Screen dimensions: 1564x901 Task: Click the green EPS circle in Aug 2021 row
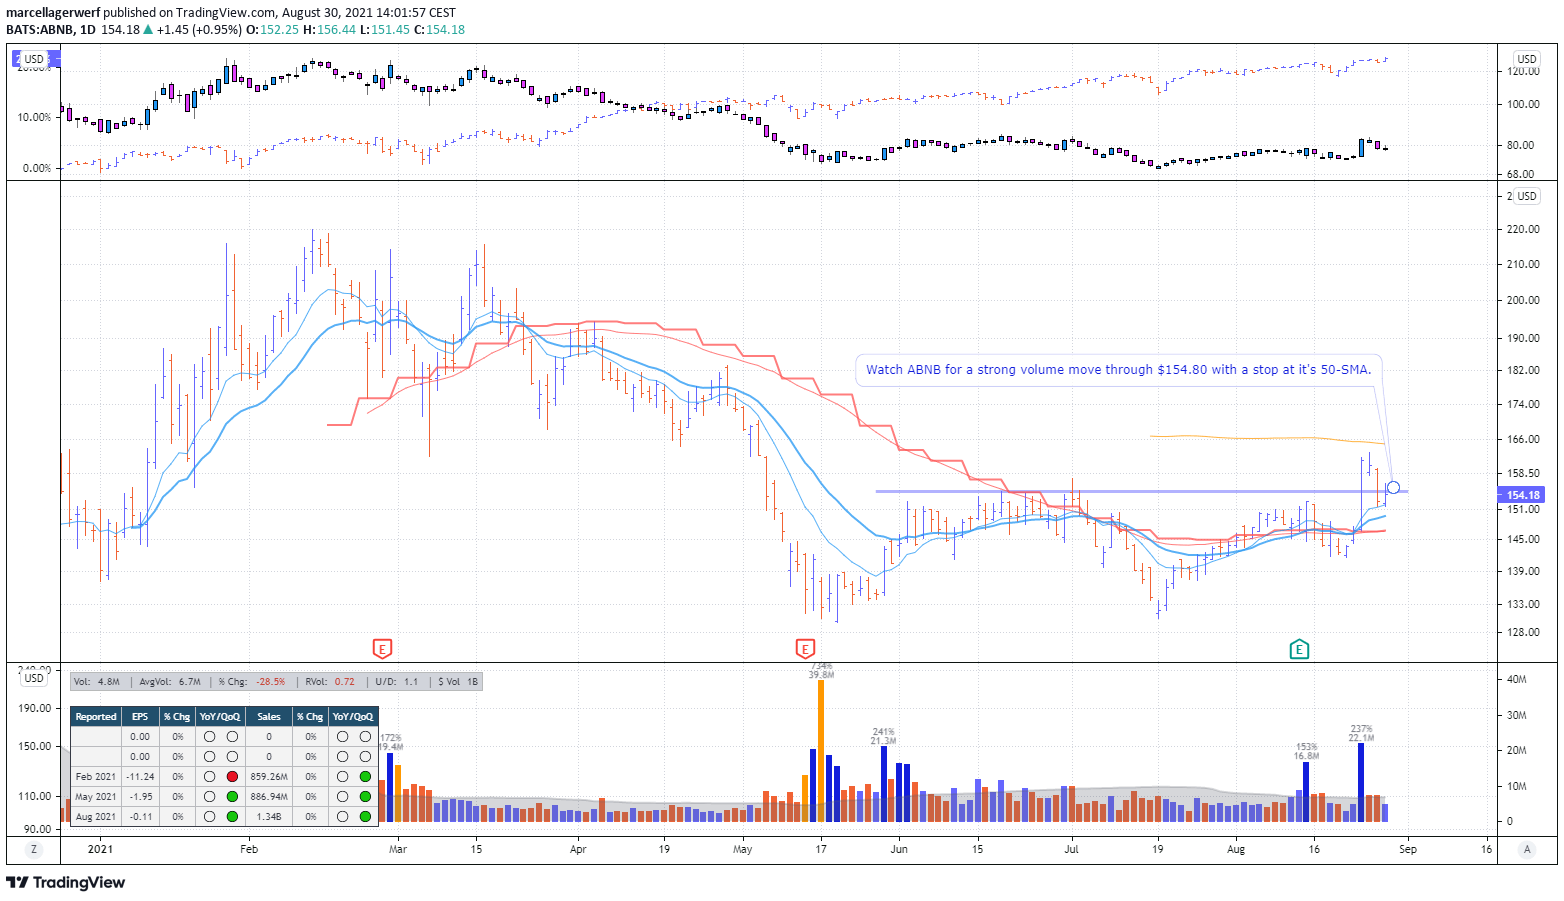pos(232,816)
